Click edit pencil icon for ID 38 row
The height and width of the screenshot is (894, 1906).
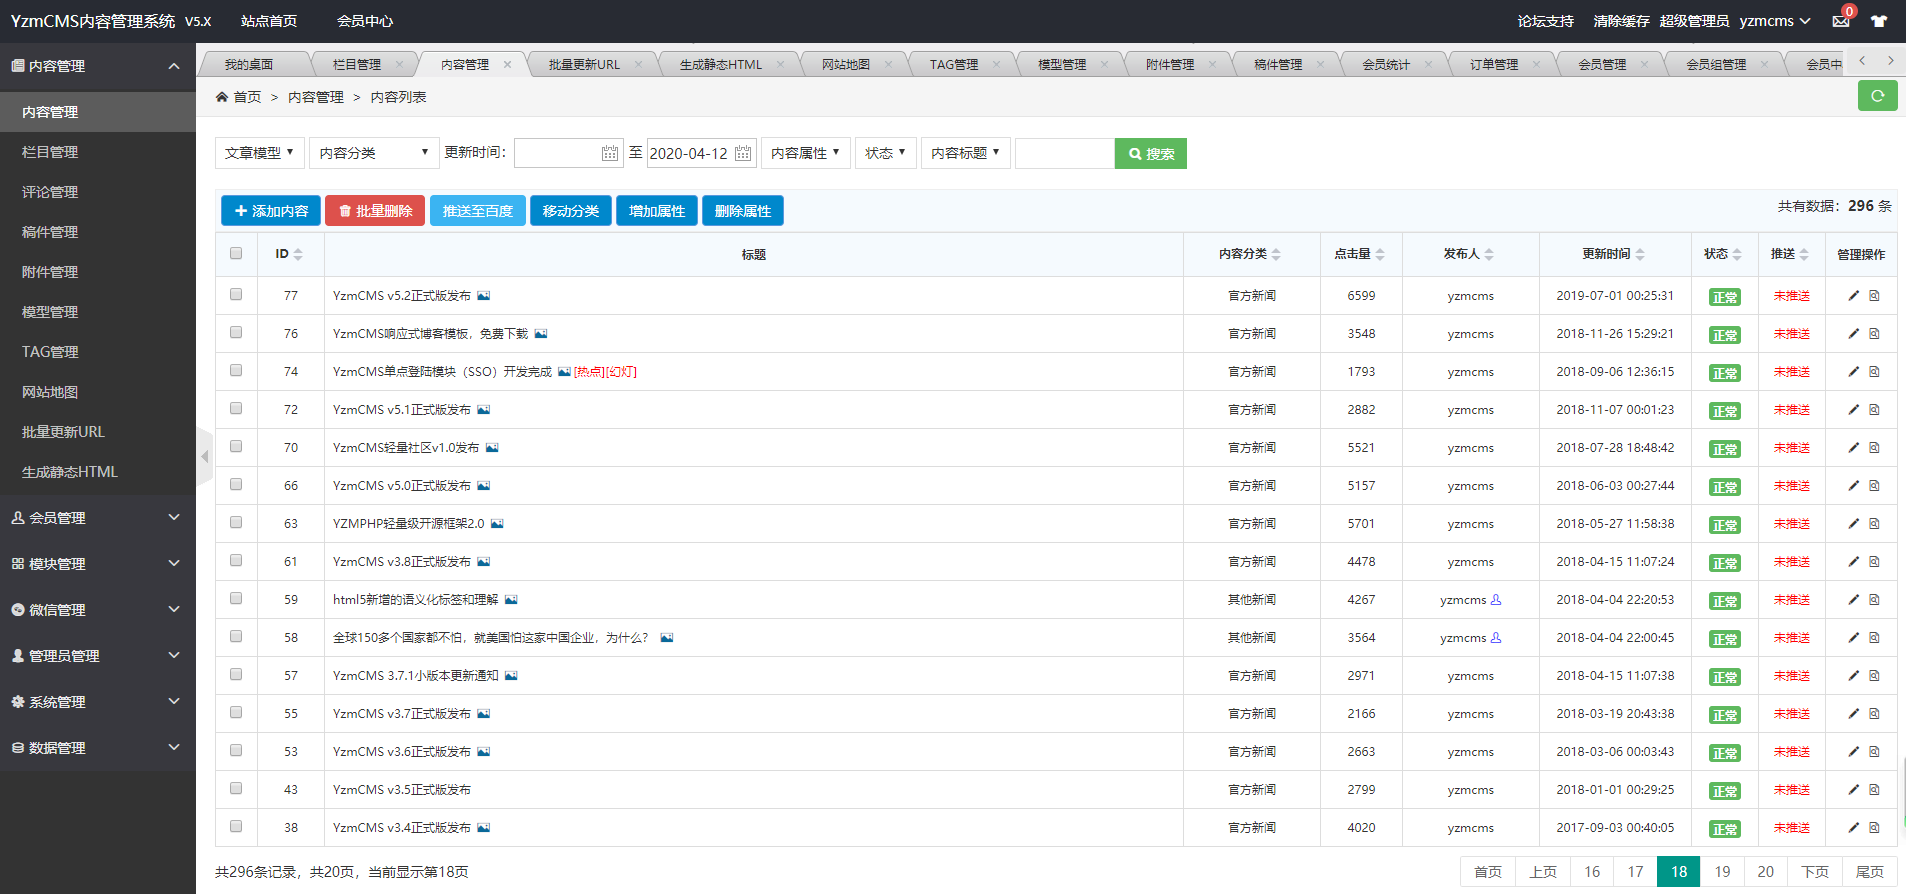coord(1853,828)
